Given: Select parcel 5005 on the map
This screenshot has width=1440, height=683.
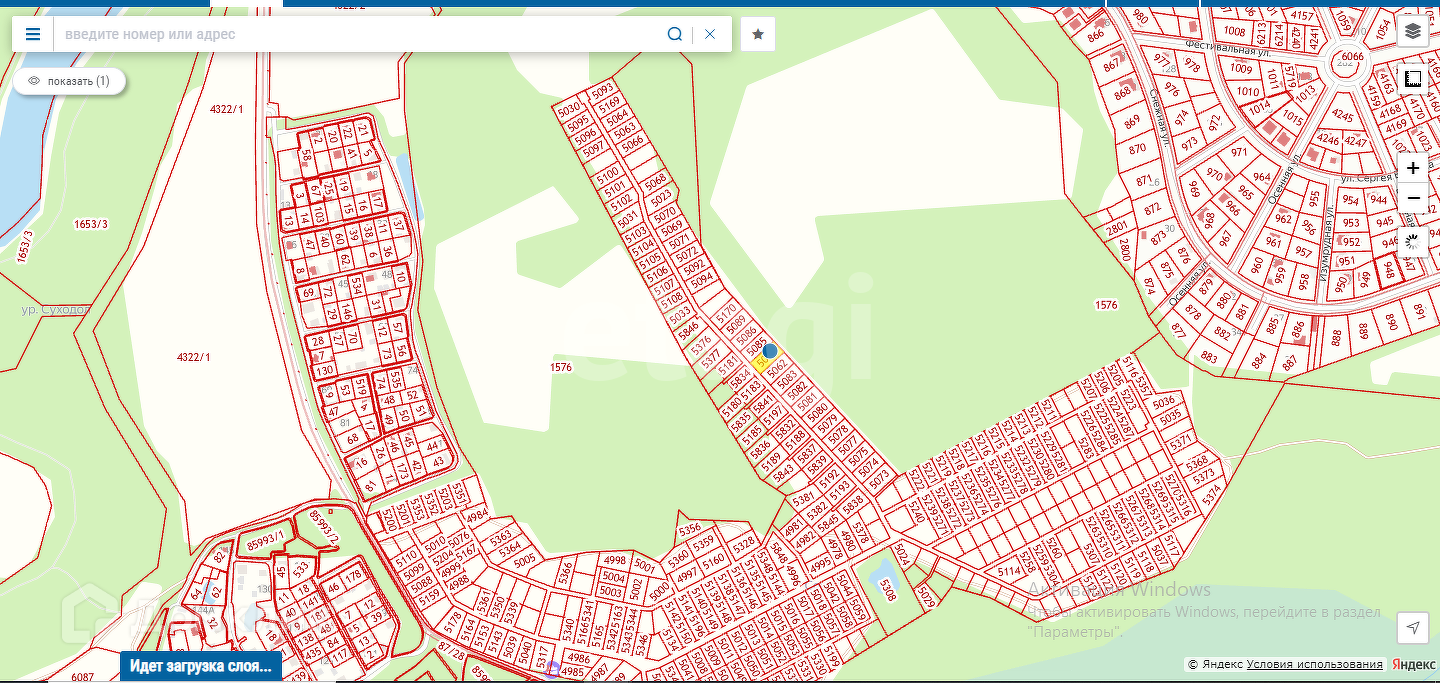Looking at the screenshot, I should 524,561.
